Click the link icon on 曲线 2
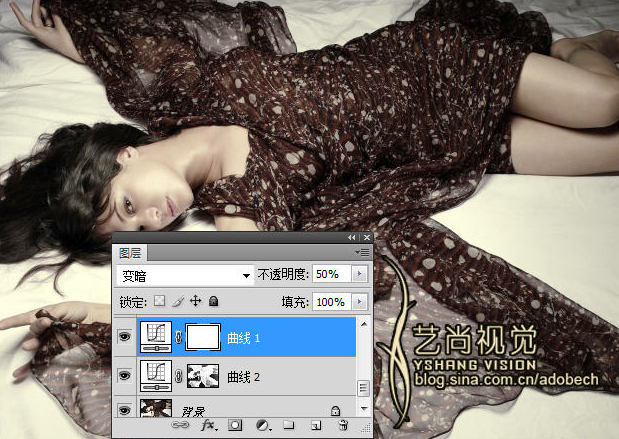This screenshot has width=619, height=439. pos(178,376)
